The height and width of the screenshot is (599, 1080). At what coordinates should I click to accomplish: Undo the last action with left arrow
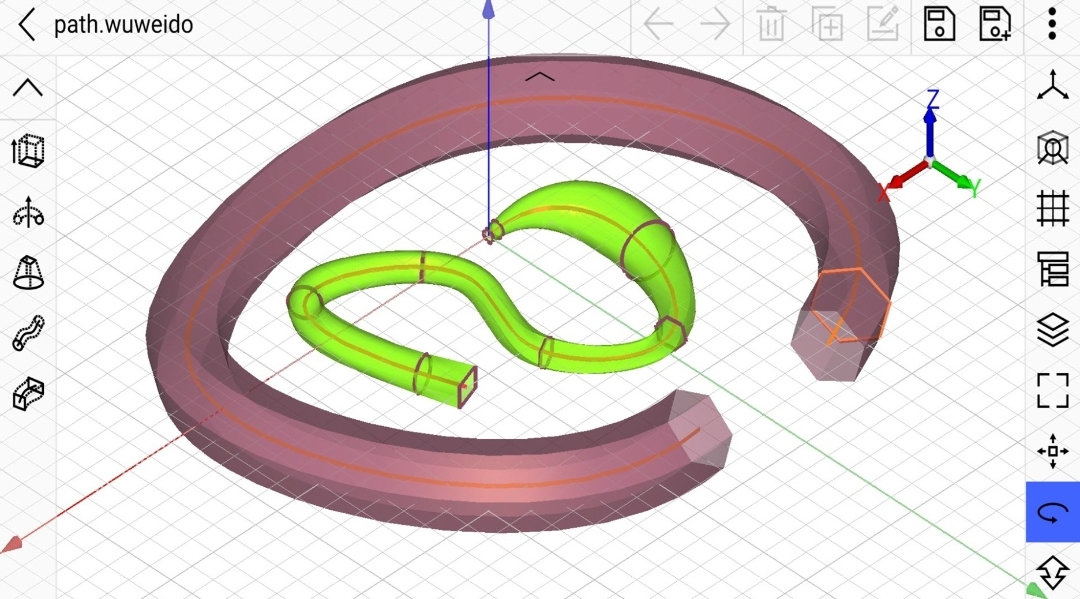(658, 25)
